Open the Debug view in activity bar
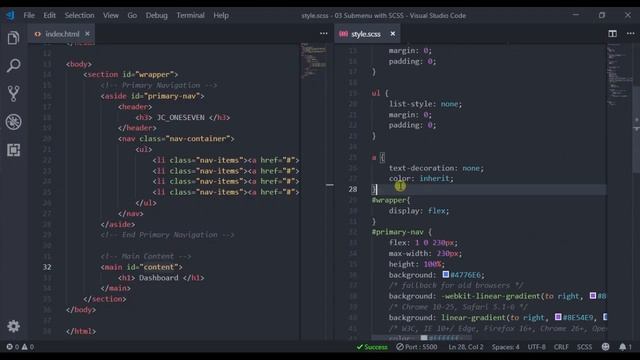 (x=13, y=122)
